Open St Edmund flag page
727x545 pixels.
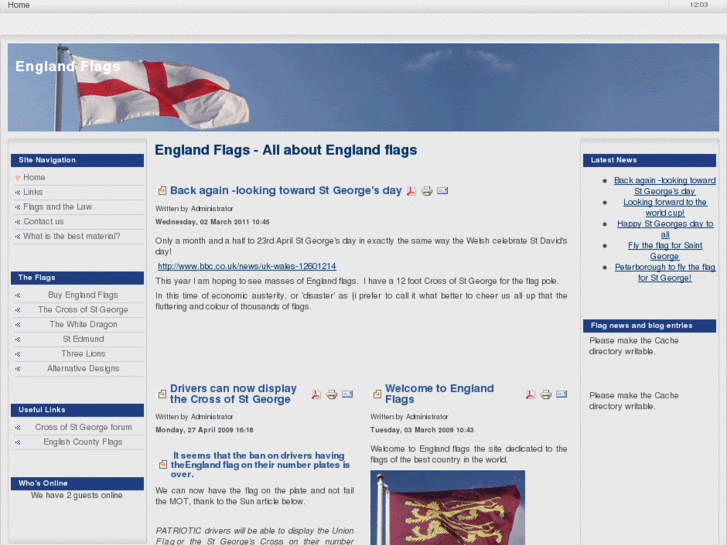point(83,339)
